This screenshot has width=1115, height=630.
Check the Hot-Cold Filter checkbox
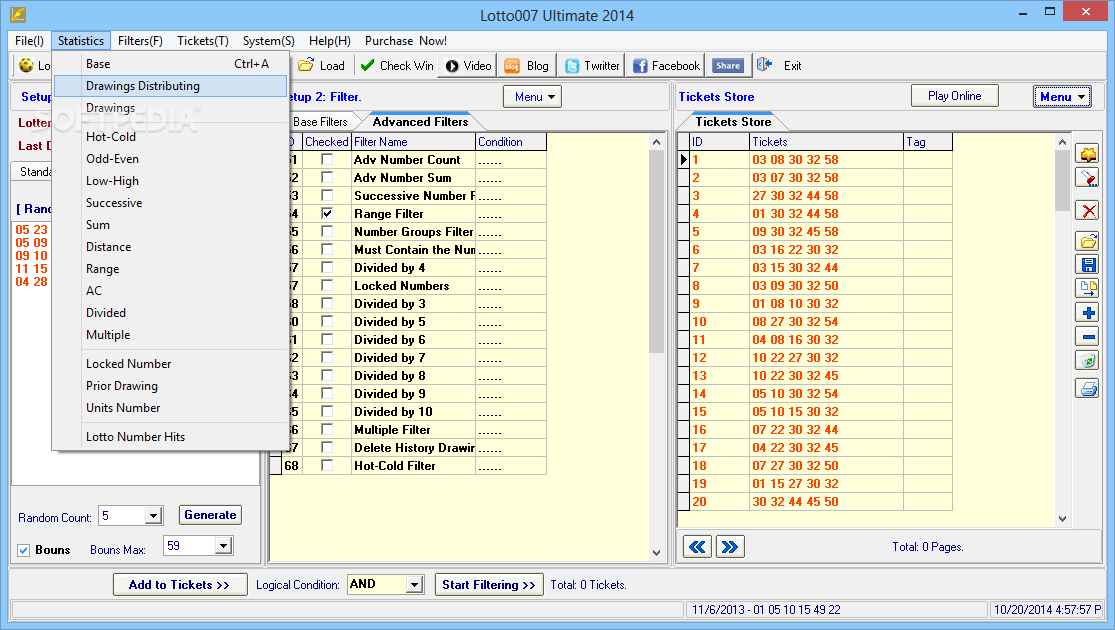327,465
